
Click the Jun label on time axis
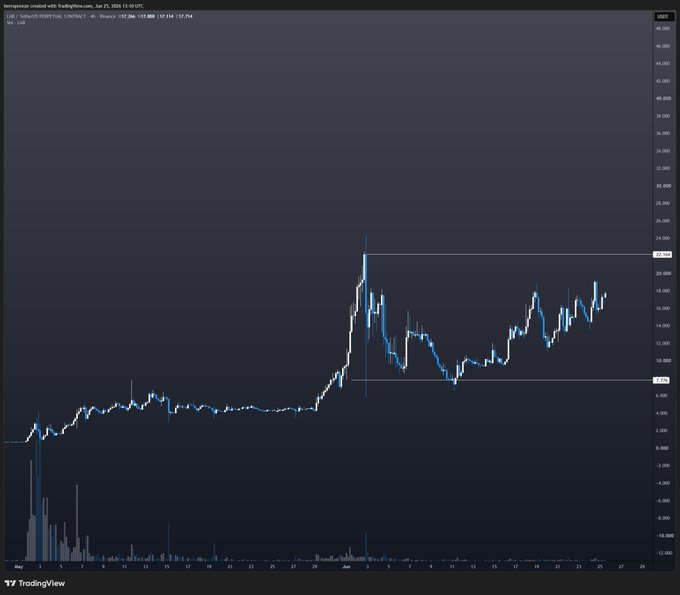coord(346,566)
